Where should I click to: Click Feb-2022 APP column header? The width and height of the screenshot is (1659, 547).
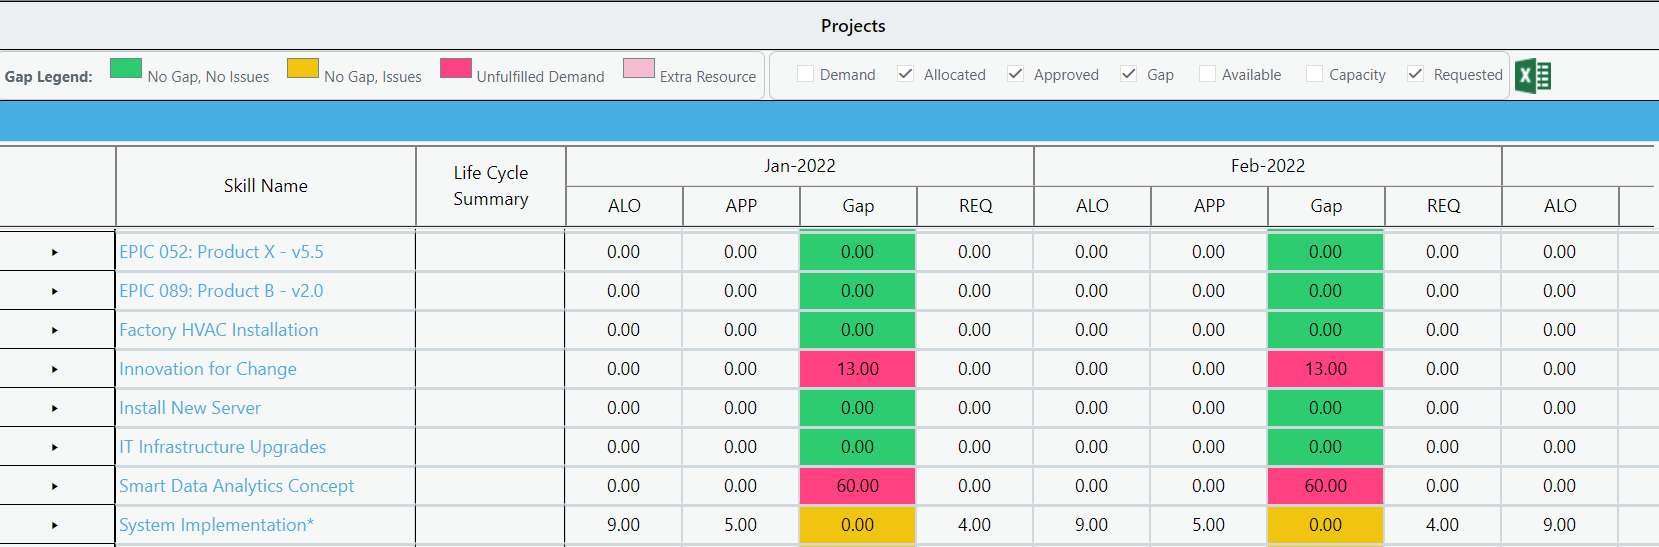coord(1209,206)
